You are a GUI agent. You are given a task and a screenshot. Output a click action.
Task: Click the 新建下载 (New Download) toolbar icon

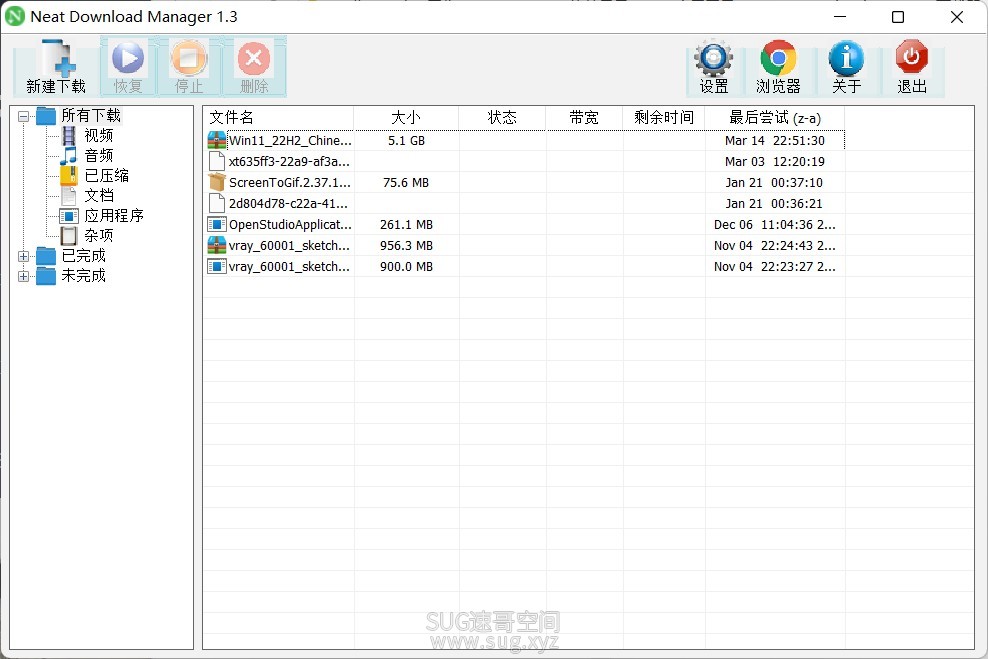tap(58, 59)
